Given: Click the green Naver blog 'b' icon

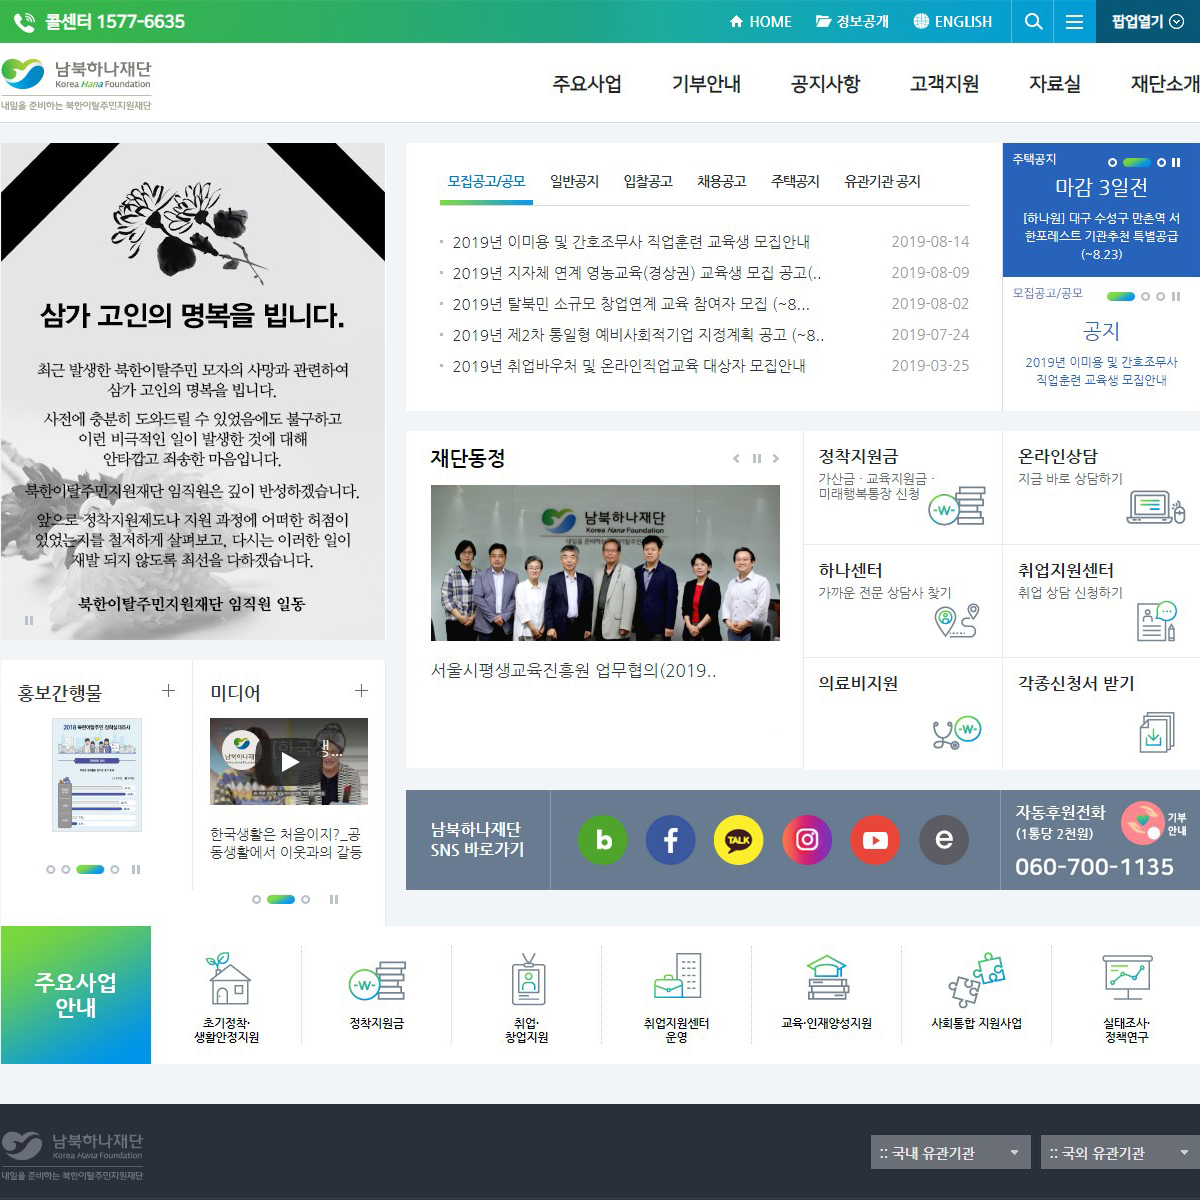Looking at the screenshot, I should [x=602, y=840].
